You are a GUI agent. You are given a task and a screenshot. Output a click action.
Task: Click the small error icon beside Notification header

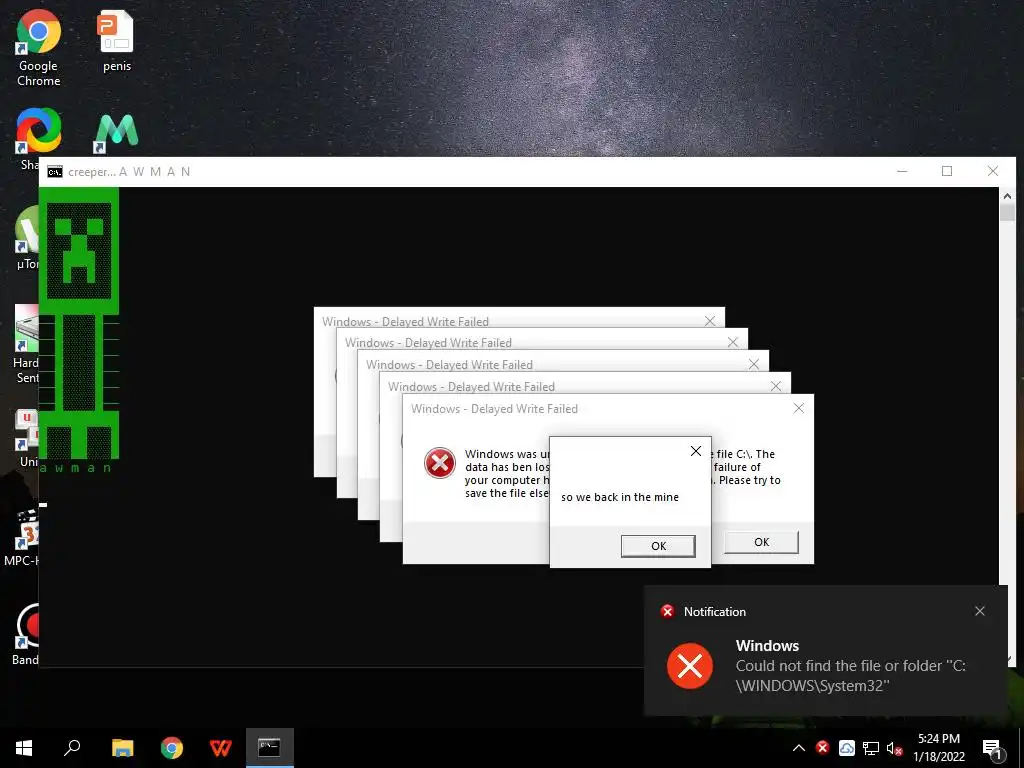click(x=667, y=611)
